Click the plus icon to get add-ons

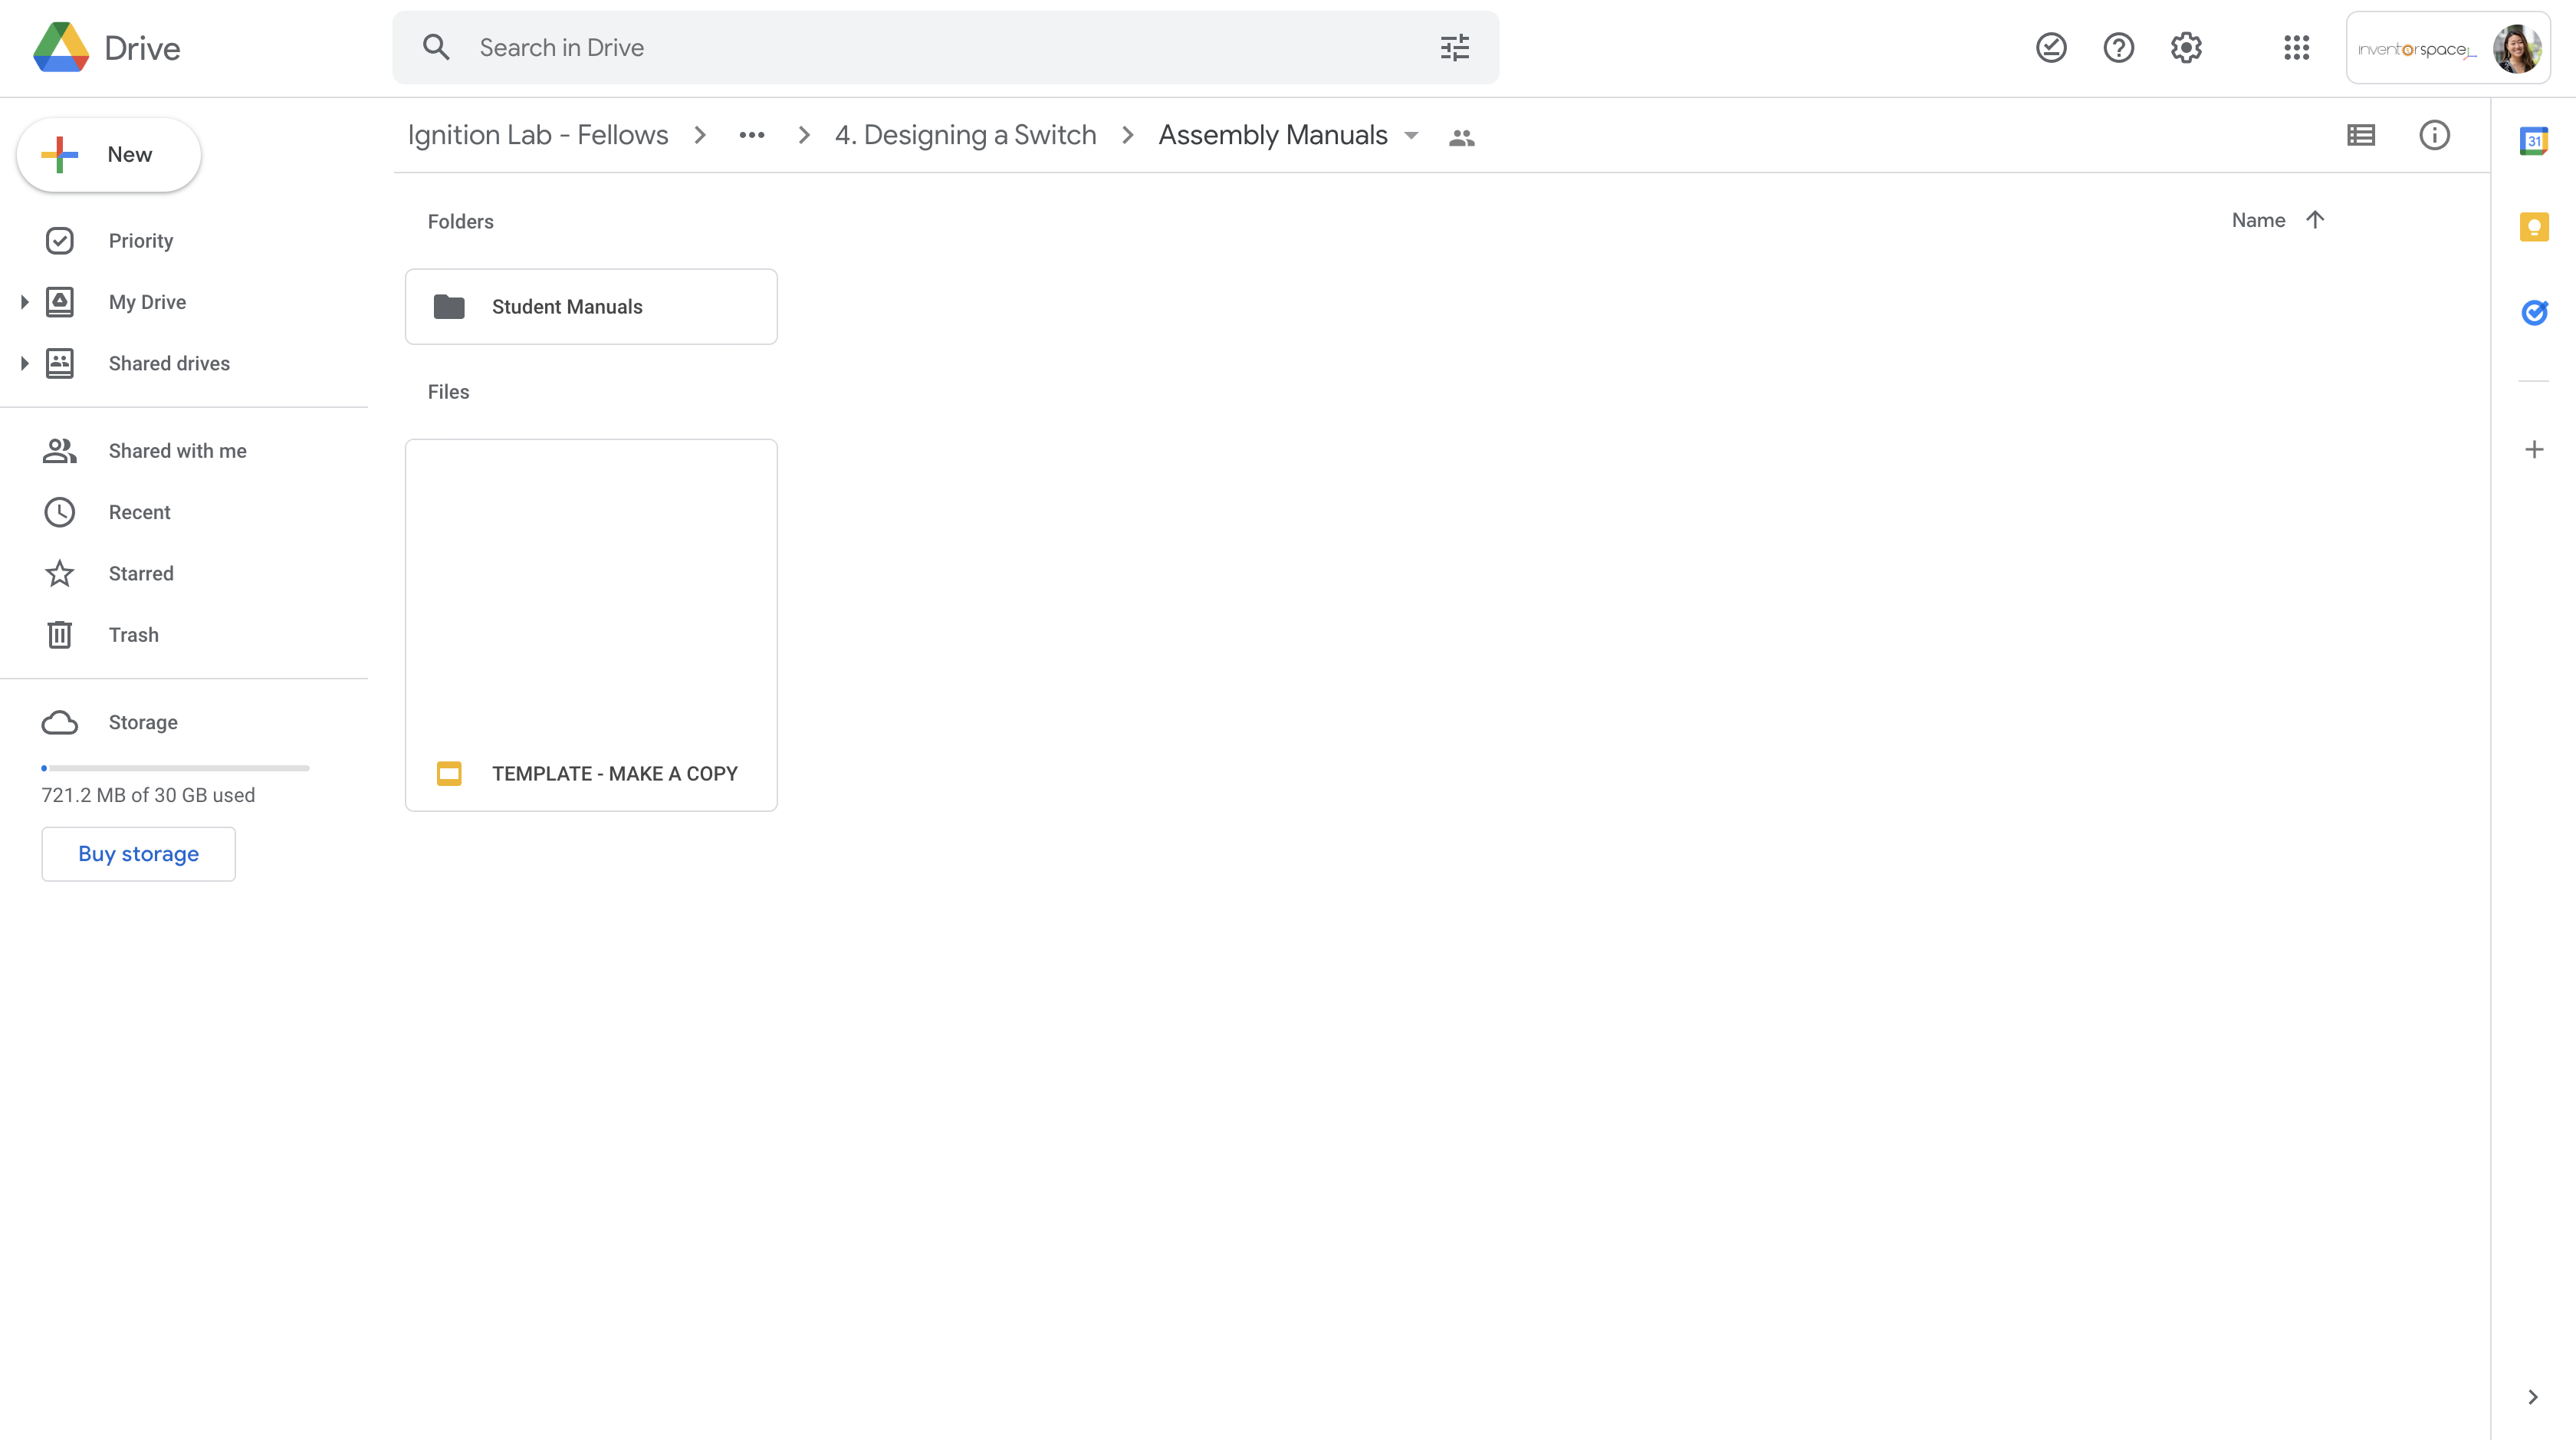pyautogui.click(x=2533, y=450)
